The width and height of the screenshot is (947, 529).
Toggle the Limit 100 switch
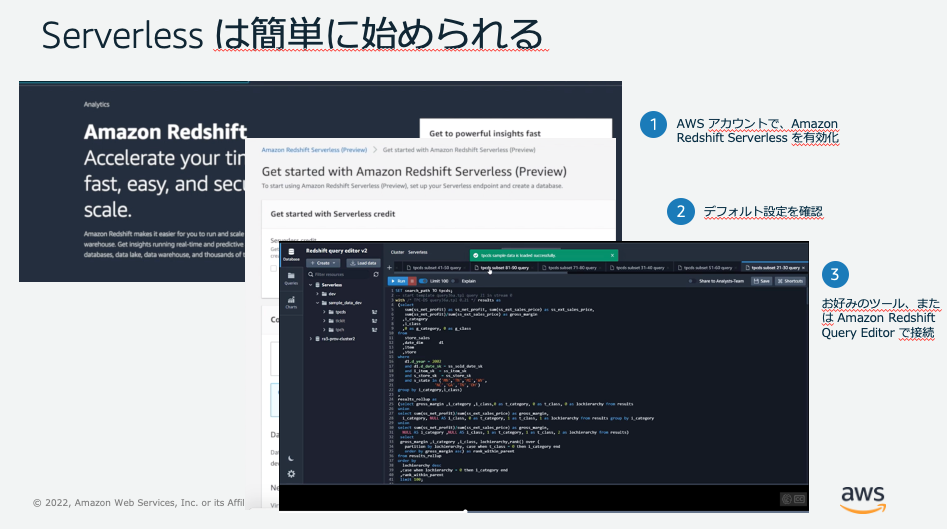[423, 281]
